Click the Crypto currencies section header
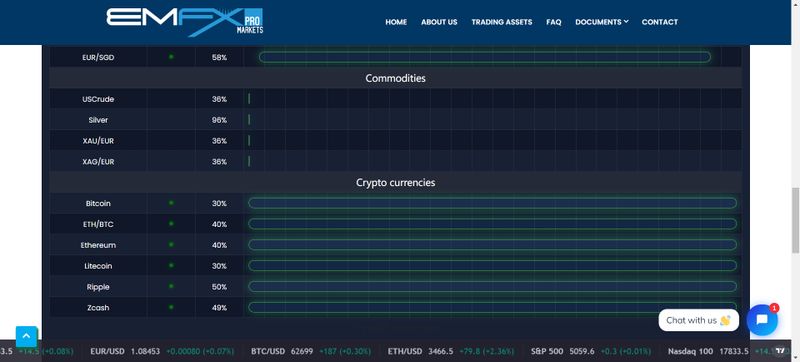 click(395, 183)
